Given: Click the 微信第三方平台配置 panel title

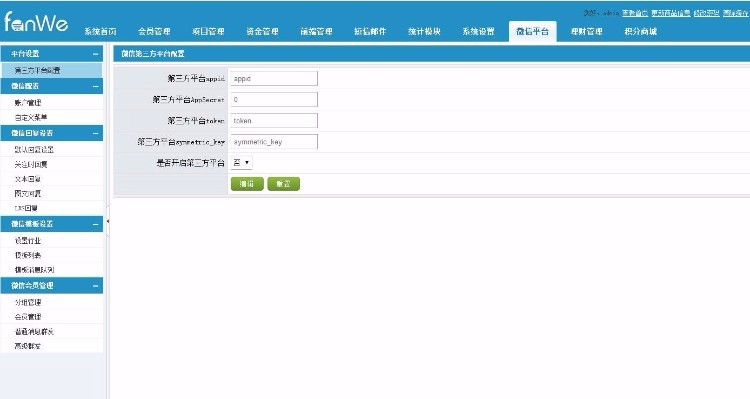Looking at the screenshot, I should [153, 54].
